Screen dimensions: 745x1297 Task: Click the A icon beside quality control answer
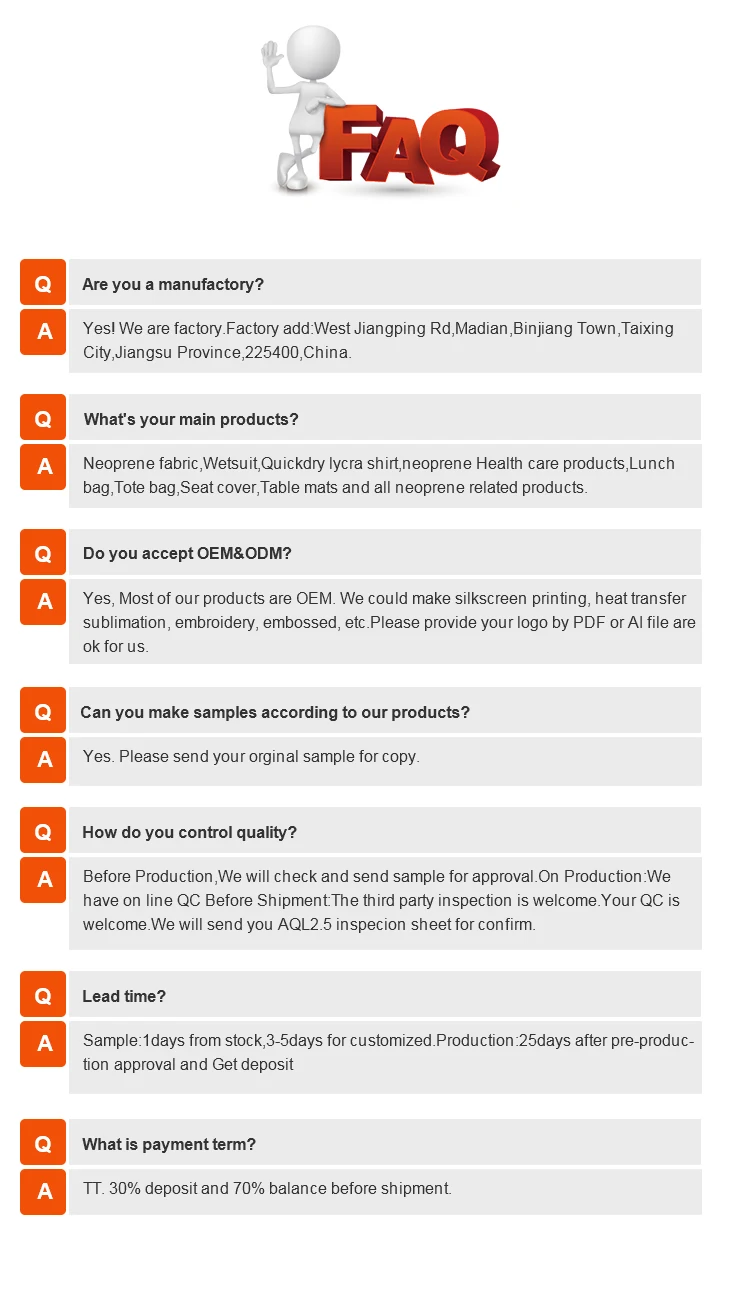(44, 880)
